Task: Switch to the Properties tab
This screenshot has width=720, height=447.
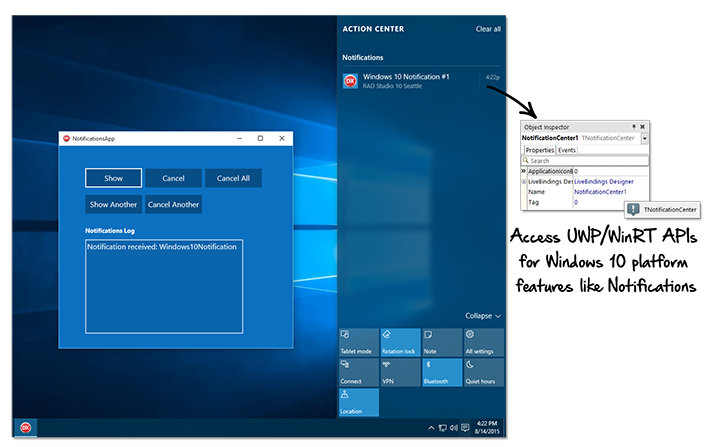Action: [x=540, y=150]
